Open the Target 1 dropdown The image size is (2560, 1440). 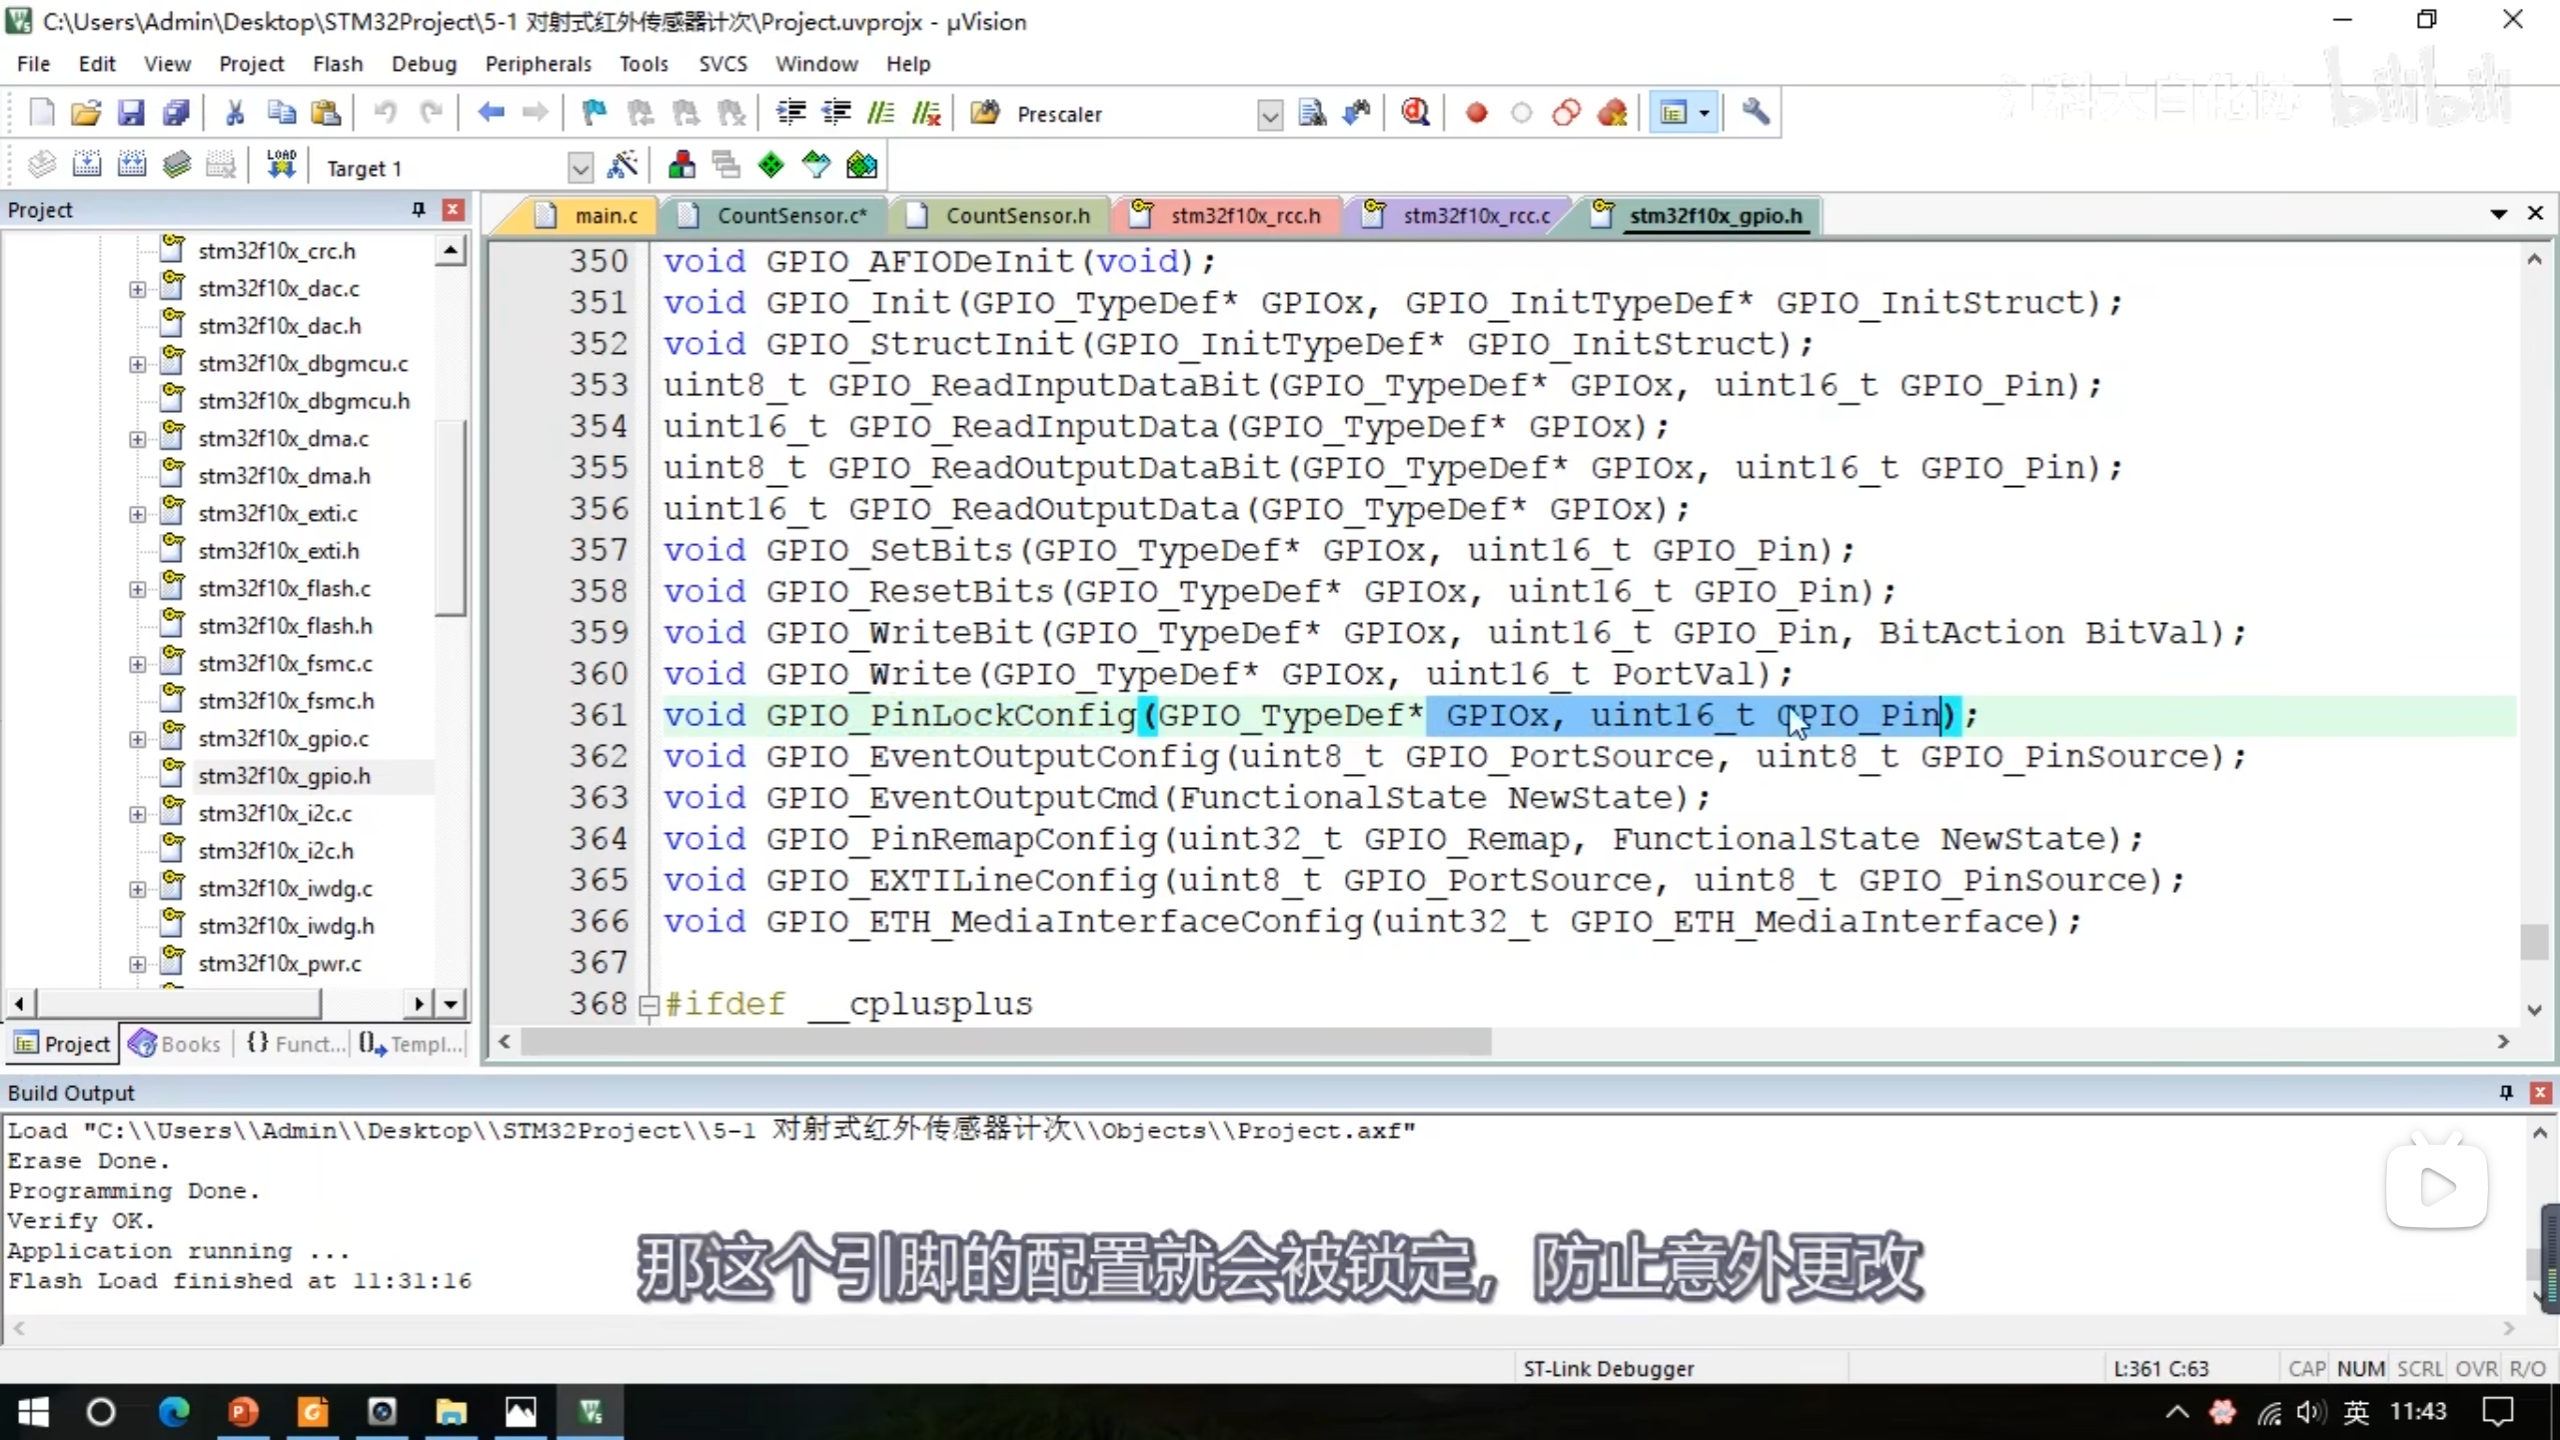point(580,168)
